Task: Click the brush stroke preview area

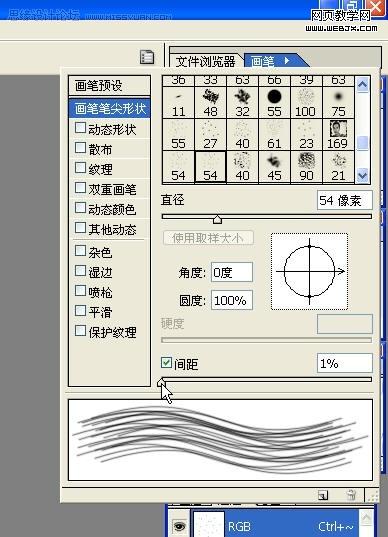Action: 220,440
